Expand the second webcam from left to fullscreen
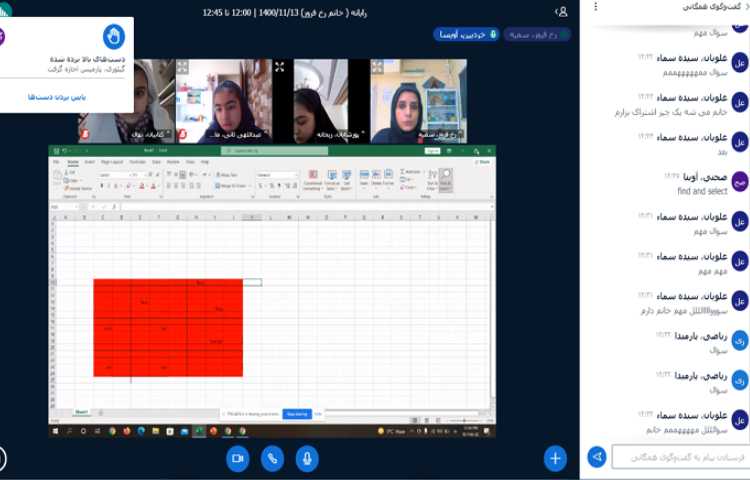This screenshot has height=480, width=750. pos(183,67)
